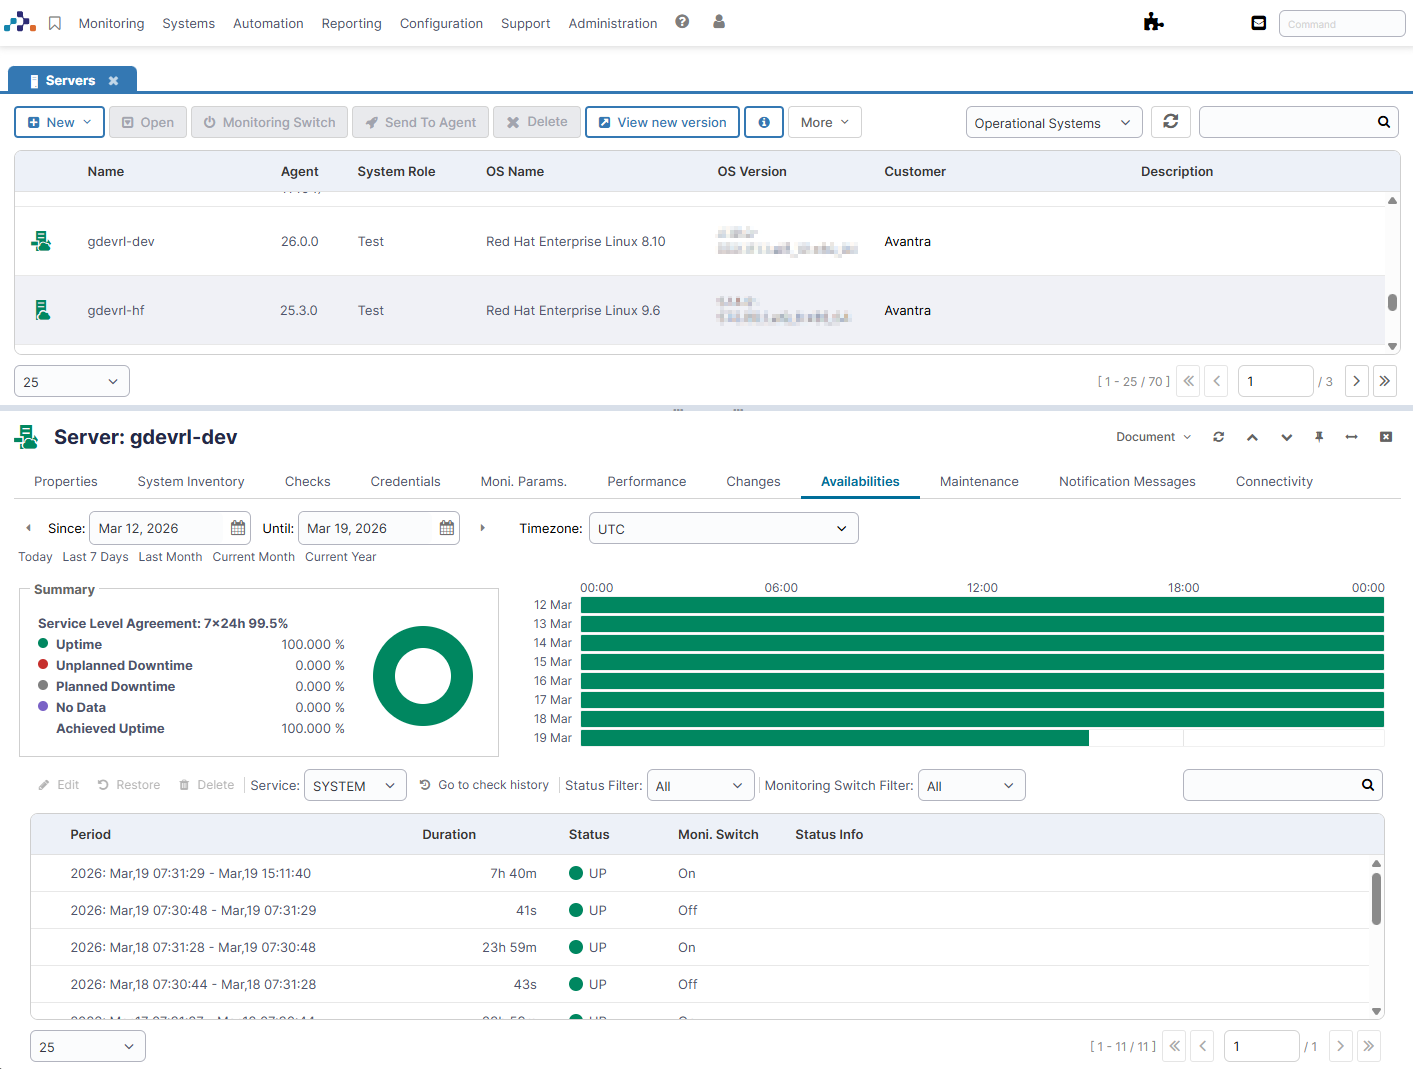
Task: Open the Since date calendar picker
Action: pyautogui.click(x=238, y=528)
